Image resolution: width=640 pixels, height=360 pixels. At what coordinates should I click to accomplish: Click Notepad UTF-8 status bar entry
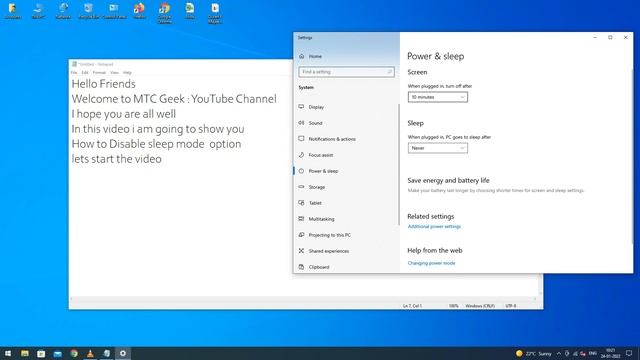pyautogui.click(x=511, y=306)
